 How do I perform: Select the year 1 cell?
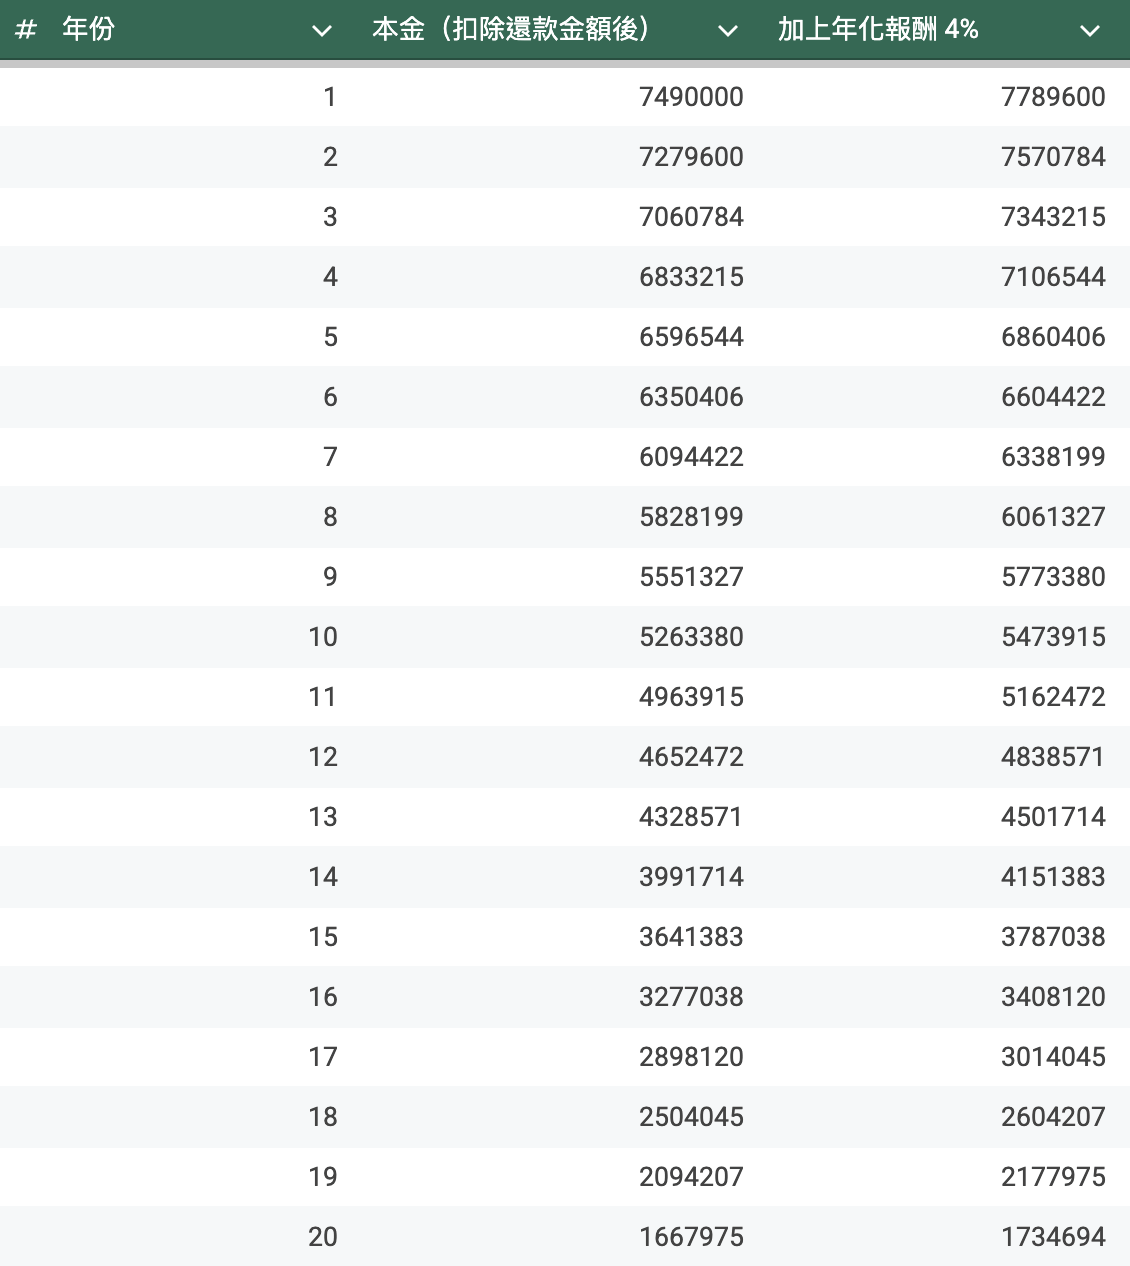pos(330,97)
